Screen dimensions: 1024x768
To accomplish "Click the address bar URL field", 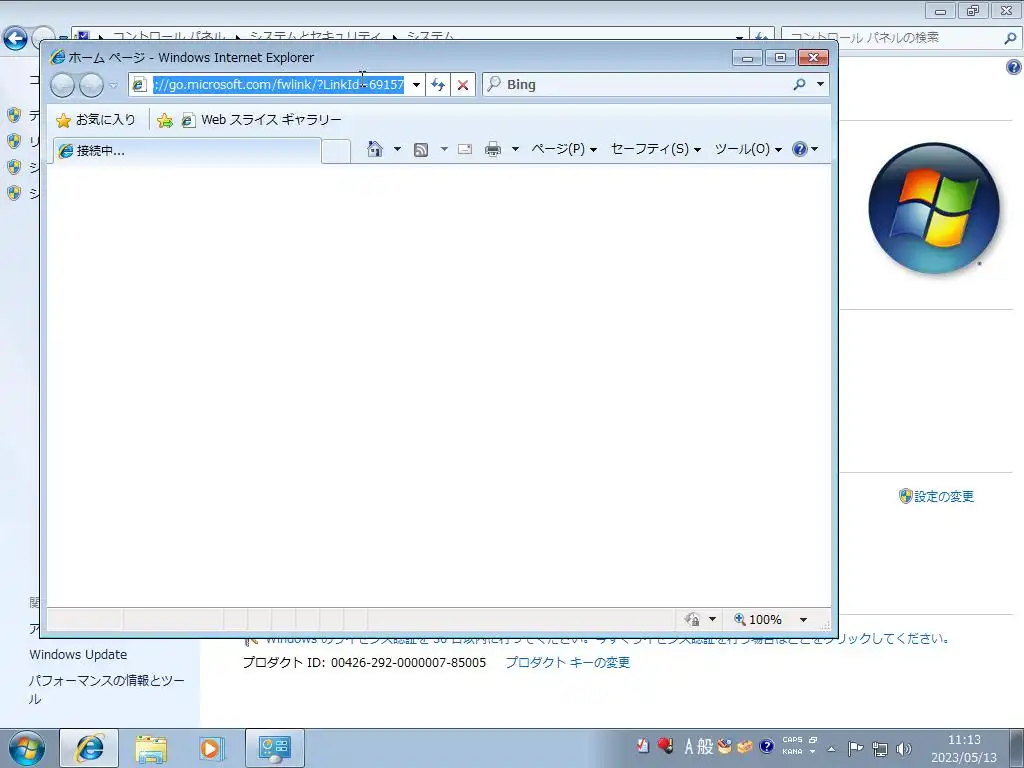I will point(279,84).
